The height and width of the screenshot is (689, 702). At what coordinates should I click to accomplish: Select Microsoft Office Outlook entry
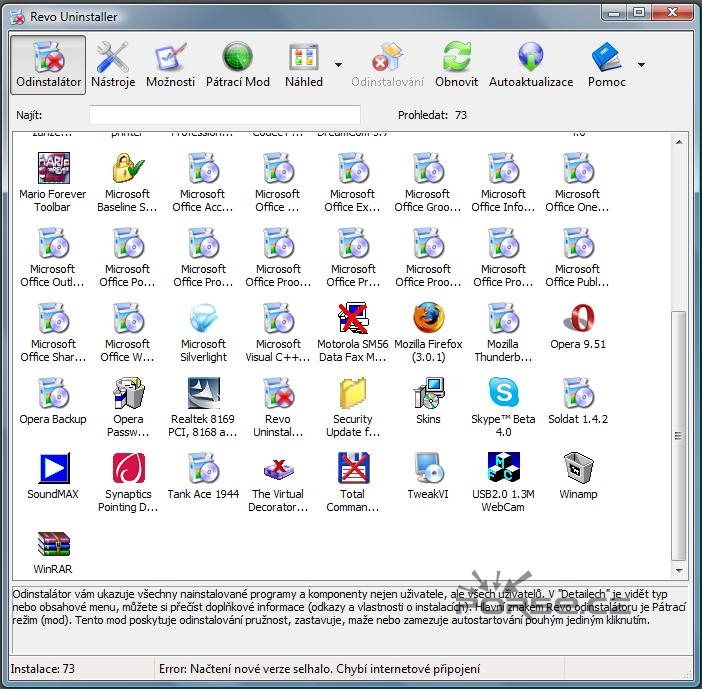click(x=53, y=257)
